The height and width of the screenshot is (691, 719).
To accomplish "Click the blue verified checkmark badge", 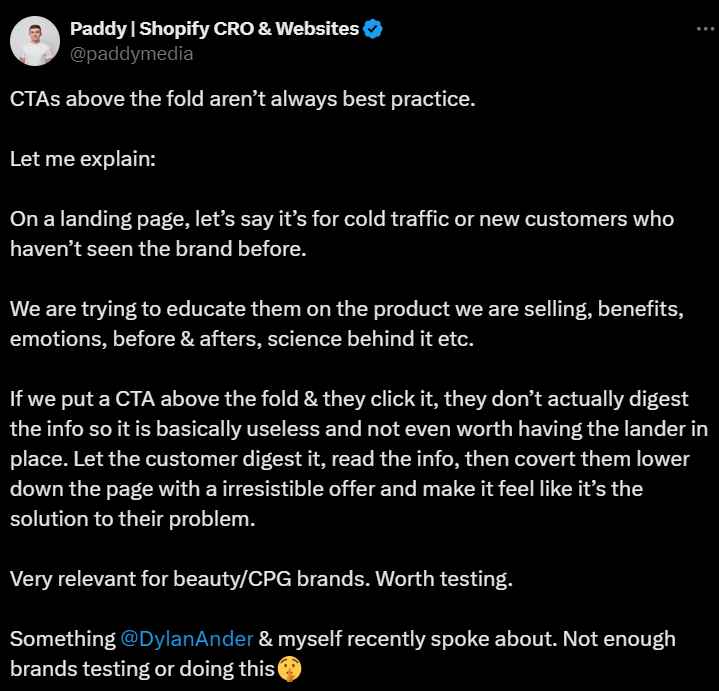I will tap(372, 29).
